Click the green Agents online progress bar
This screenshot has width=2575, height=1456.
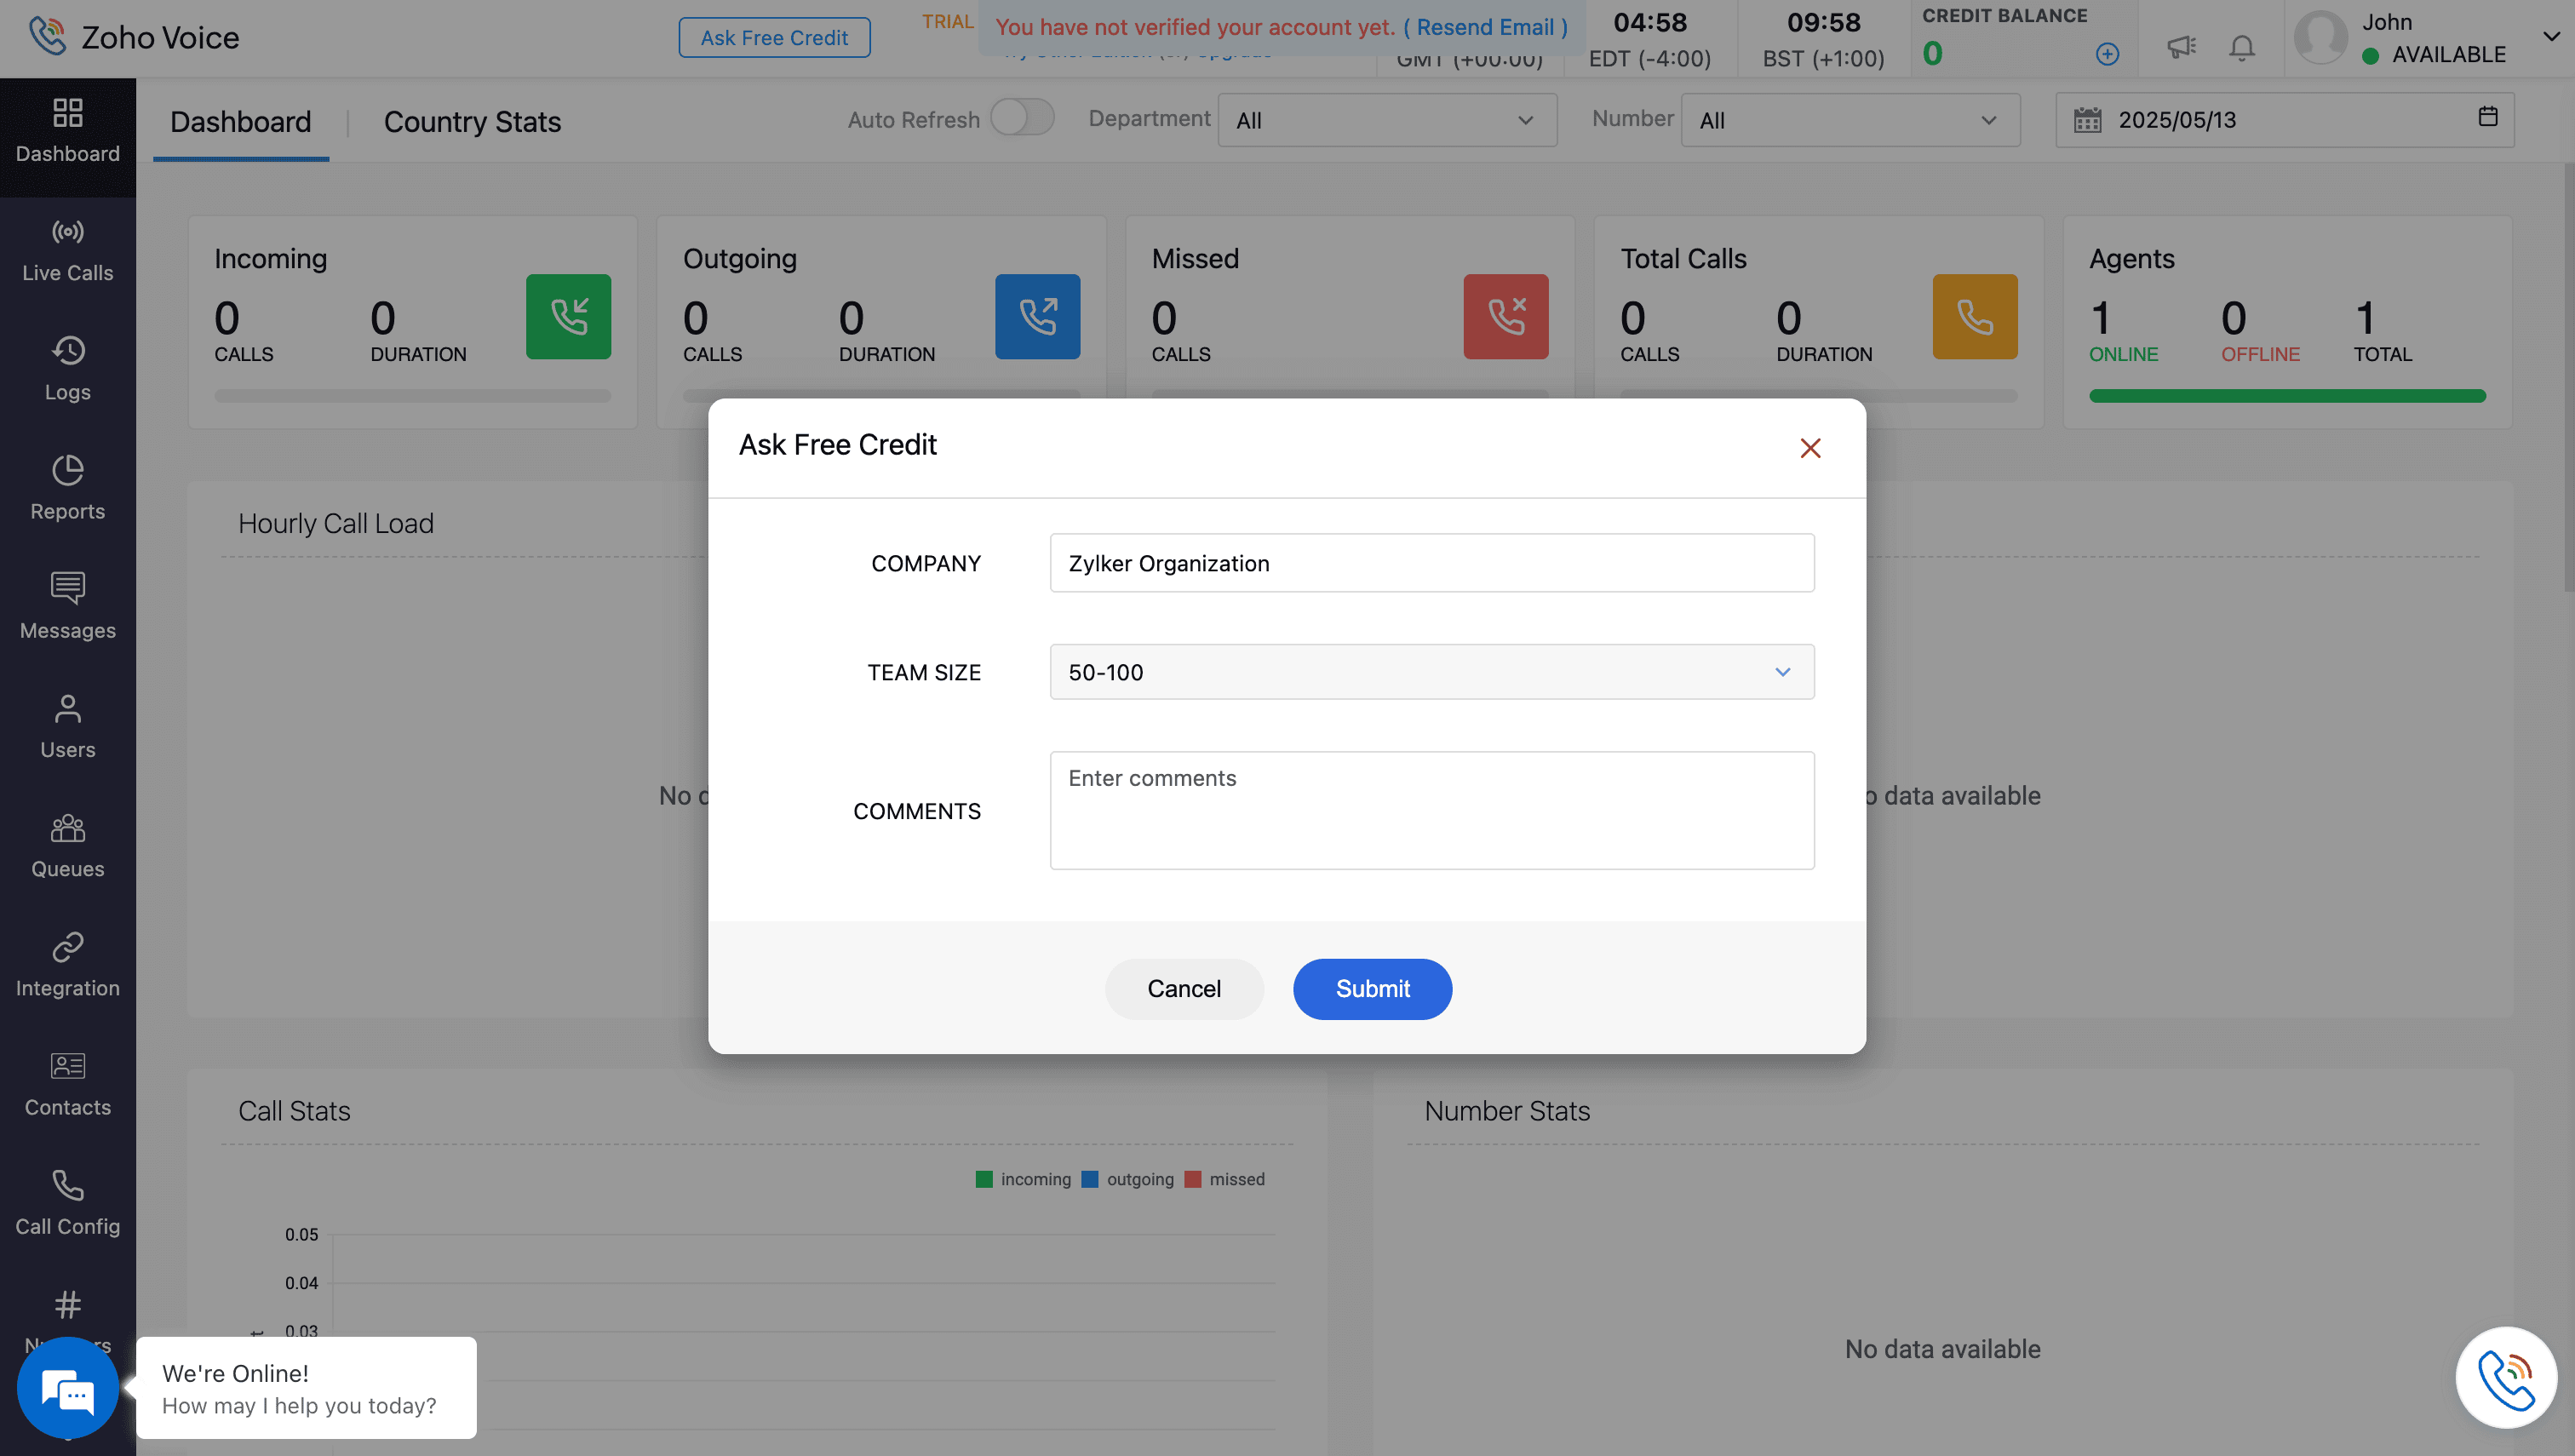point(2285,396)
